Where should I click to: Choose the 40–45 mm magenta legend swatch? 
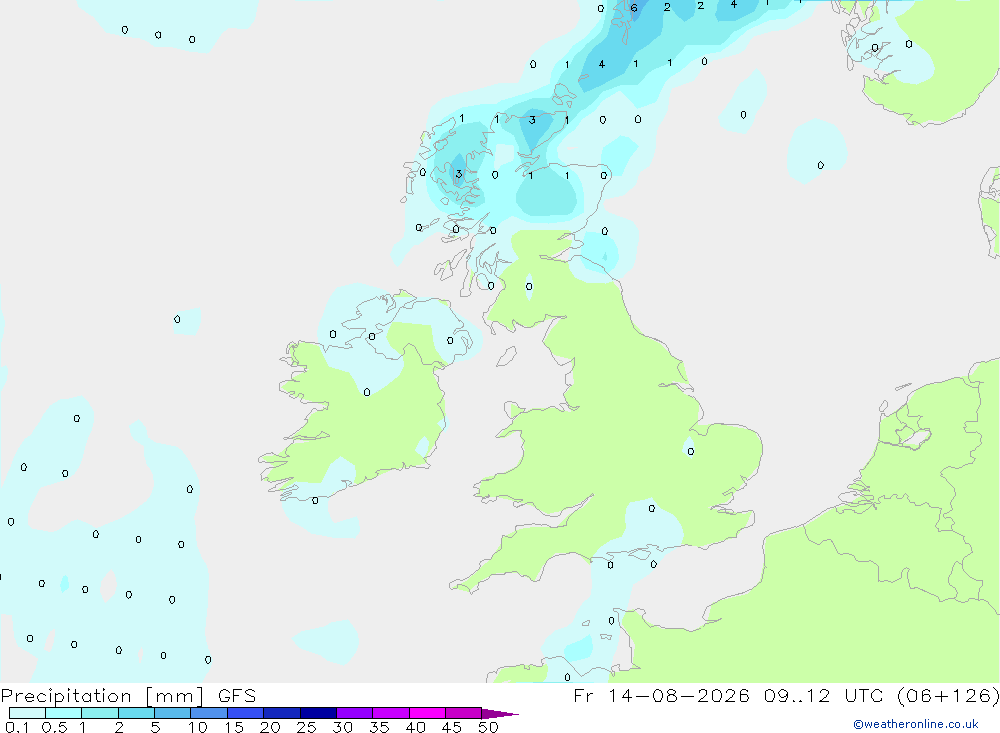427,713
